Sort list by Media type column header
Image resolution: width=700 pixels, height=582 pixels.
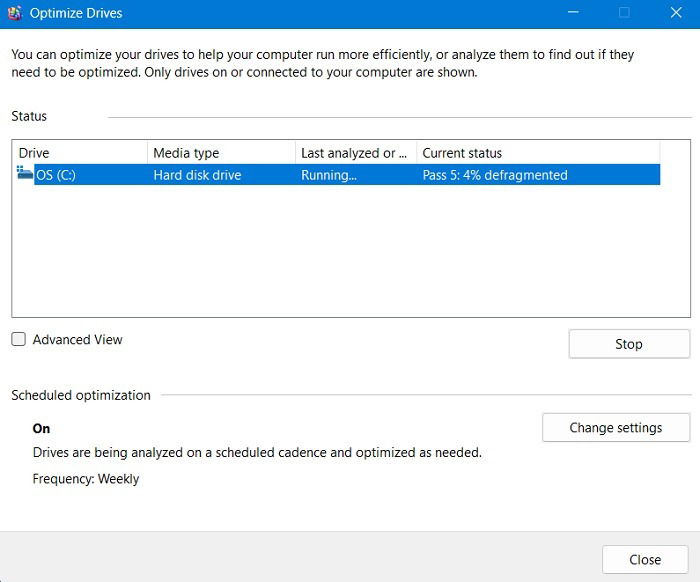[221, 153]
